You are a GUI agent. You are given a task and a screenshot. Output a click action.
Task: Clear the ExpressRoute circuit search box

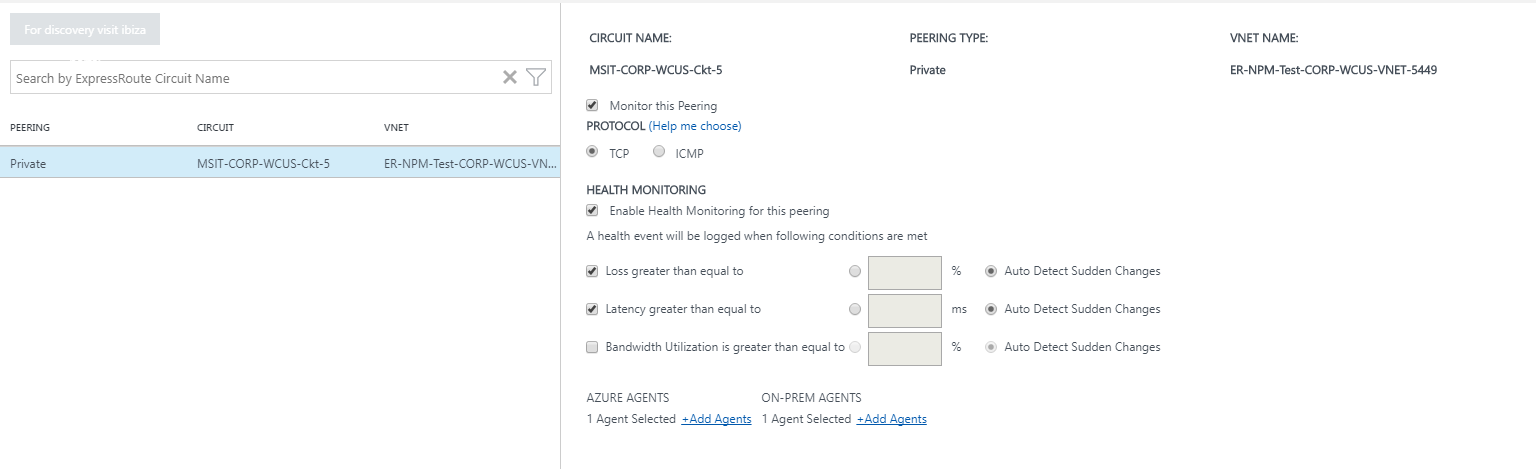[509, 77]
